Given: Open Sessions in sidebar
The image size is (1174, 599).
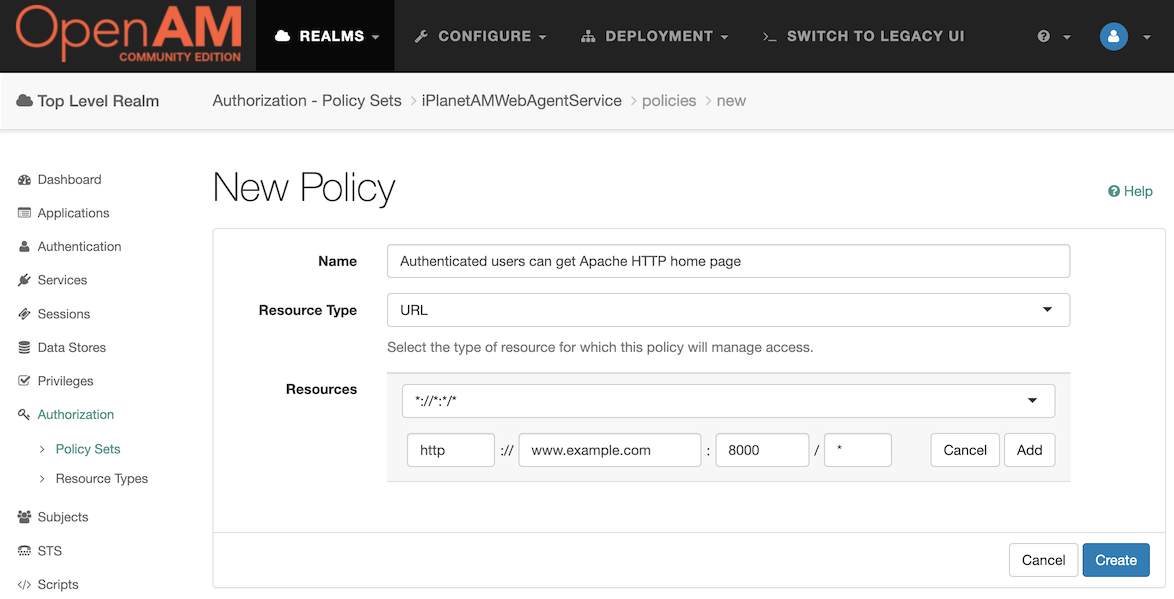Looking at the screenshot, I should pyautogui.click(x=64, y=314).
